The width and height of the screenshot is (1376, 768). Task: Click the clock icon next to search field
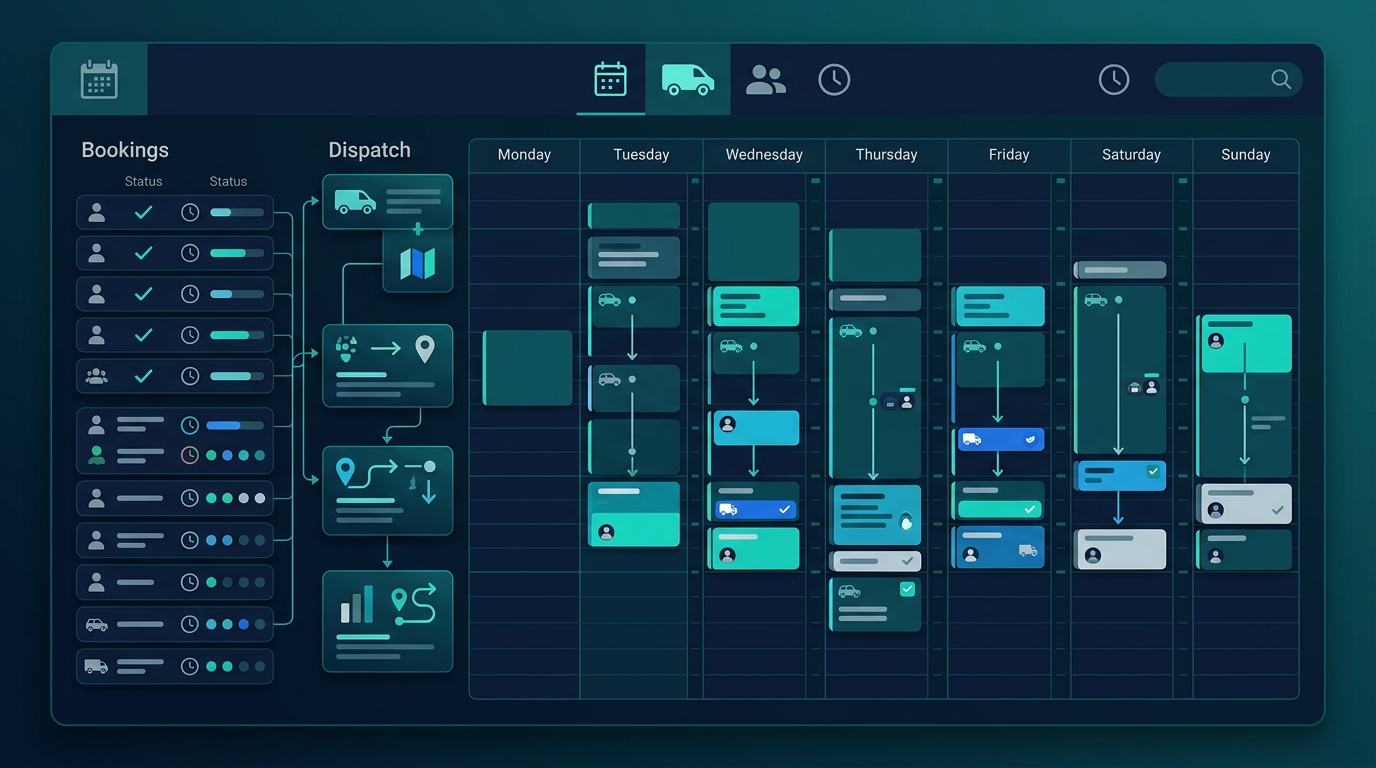pos(1114,80)
